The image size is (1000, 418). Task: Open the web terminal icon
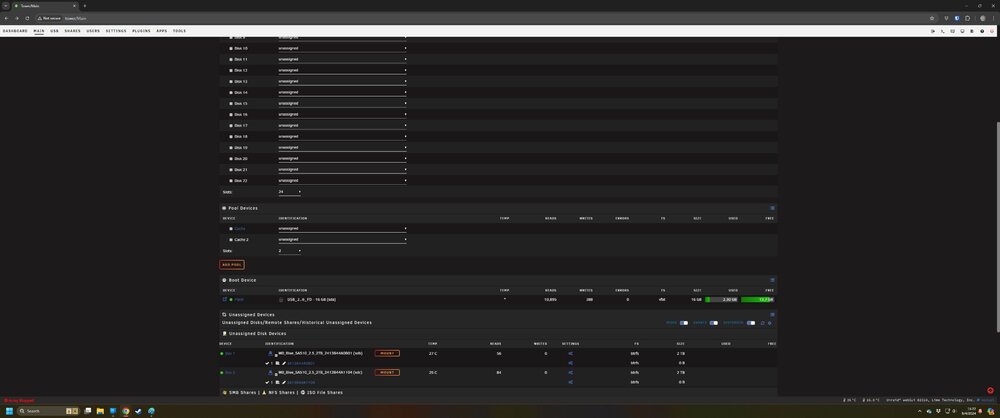pyautogui.click(x=943, y=31)
